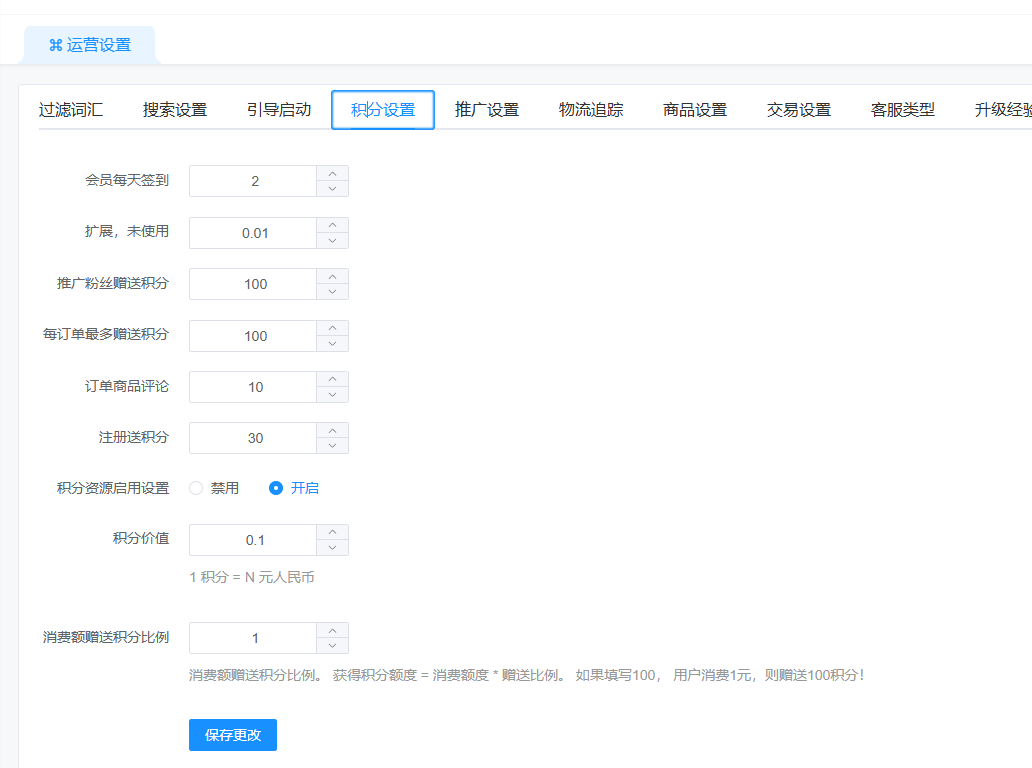1032x768 pixels.
Task: Raise 积分价值 using the up arrow
Action: click(332, 533)
